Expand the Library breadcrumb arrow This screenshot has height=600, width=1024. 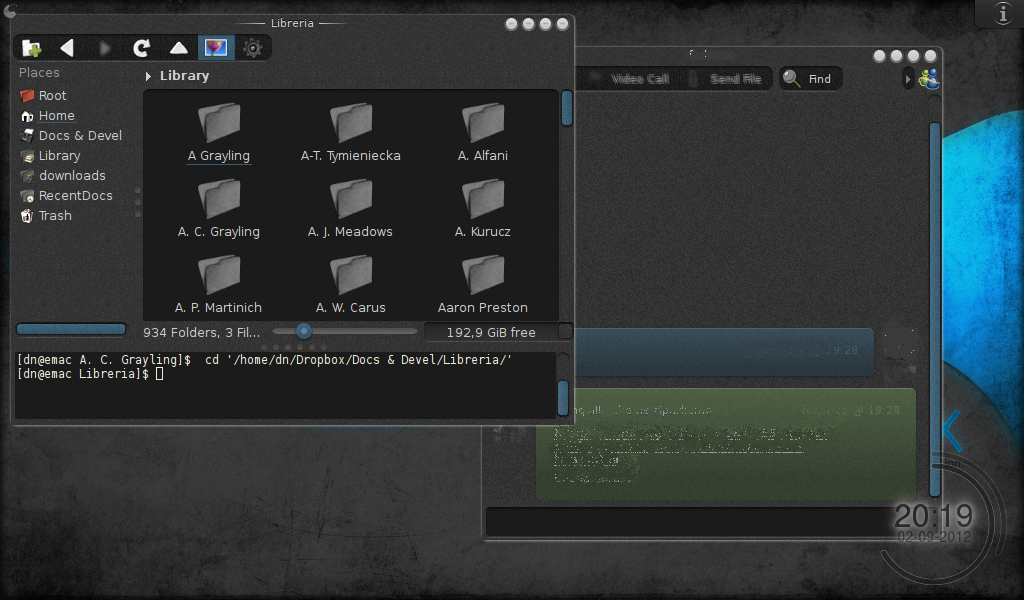coord(148,76)
